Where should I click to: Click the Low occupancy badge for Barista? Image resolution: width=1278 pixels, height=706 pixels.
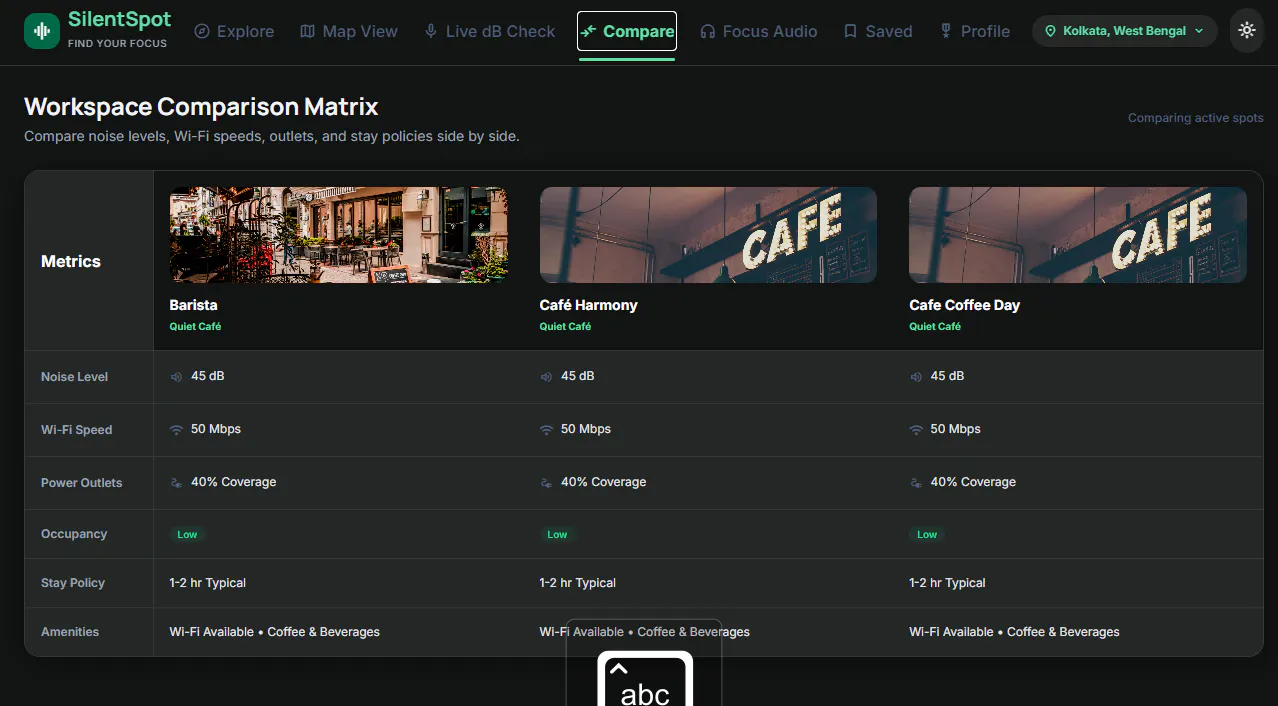(187, 534)
